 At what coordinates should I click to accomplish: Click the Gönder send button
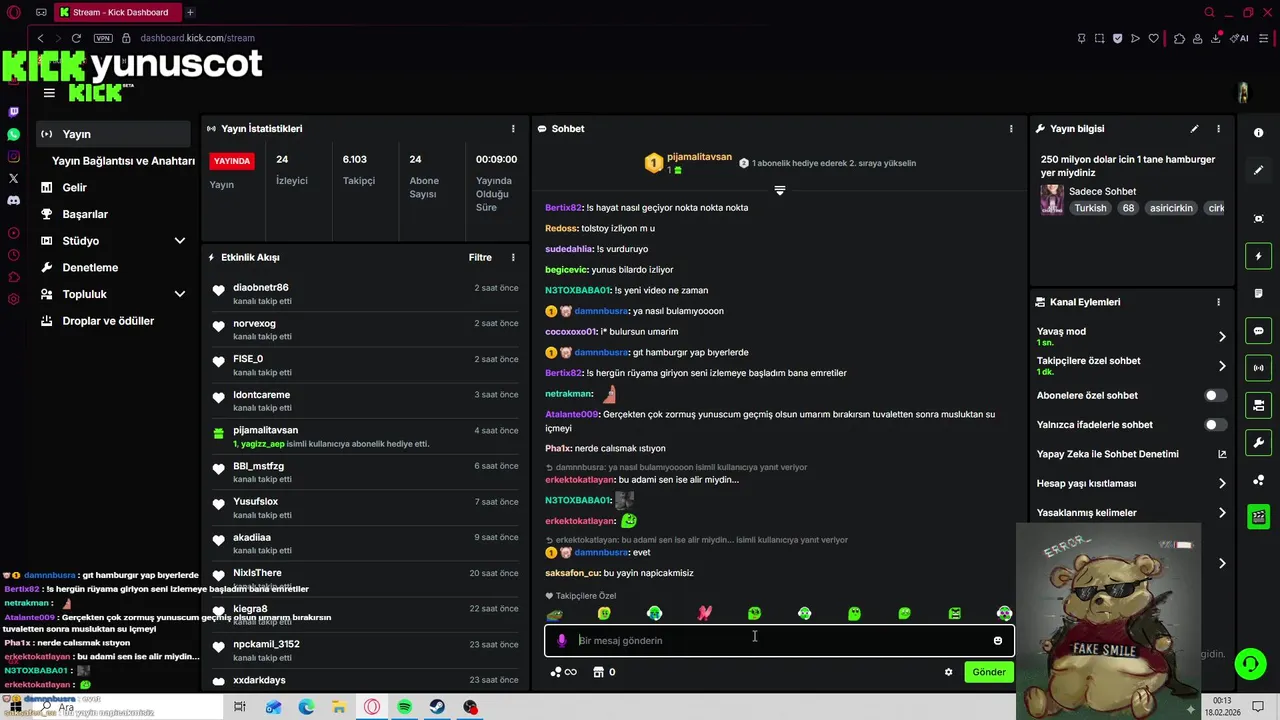tap(989, 672)
